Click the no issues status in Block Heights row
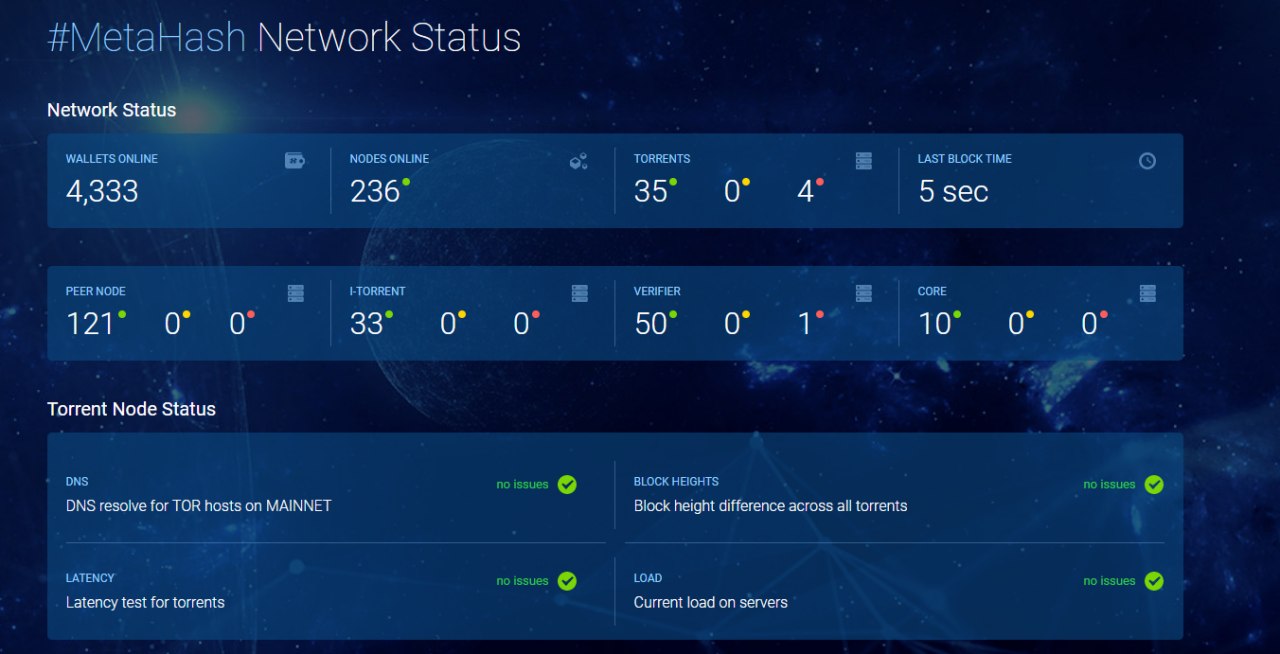 (x=1110, y=484)
